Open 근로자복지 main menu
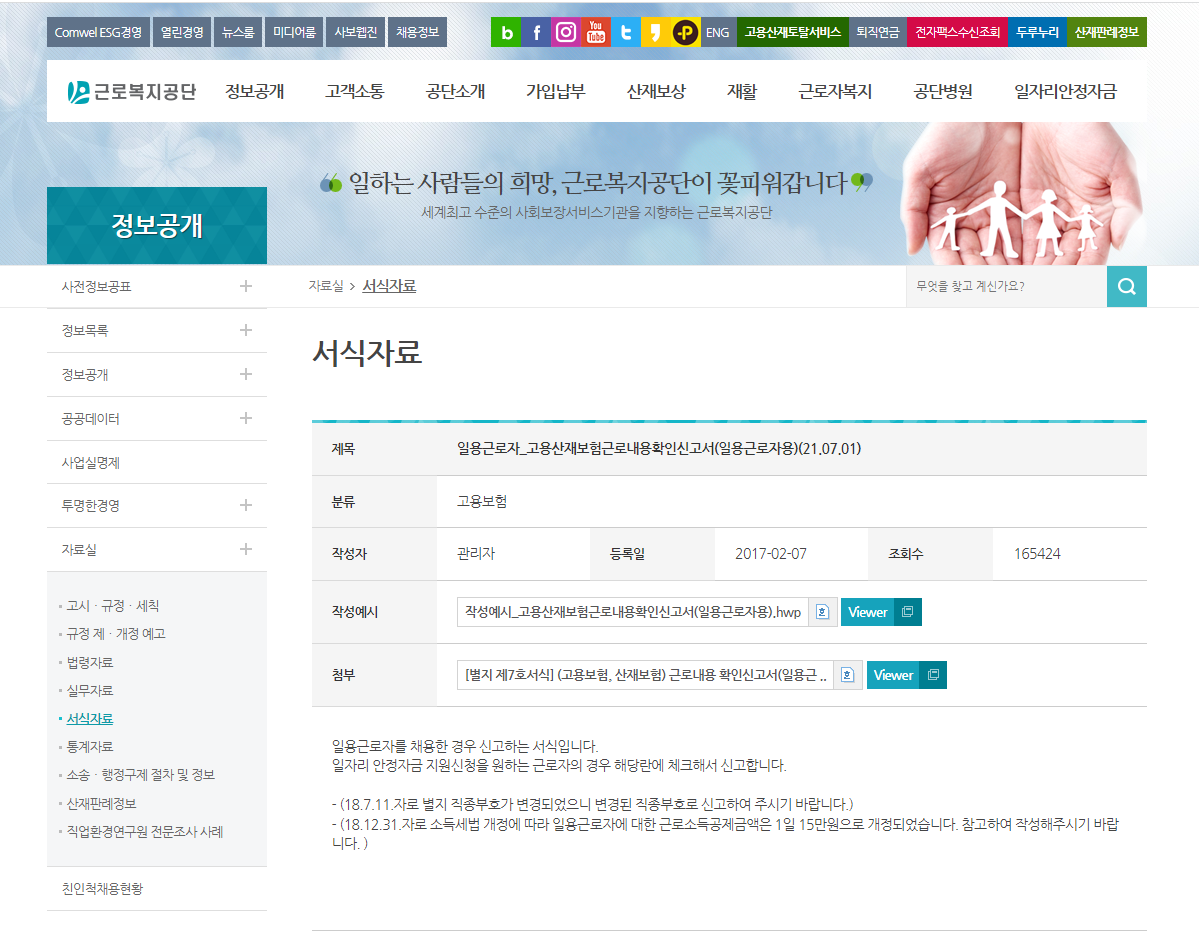Image resolution: width=1199 pixels, height=945 pixels. (x=835, y=92)
